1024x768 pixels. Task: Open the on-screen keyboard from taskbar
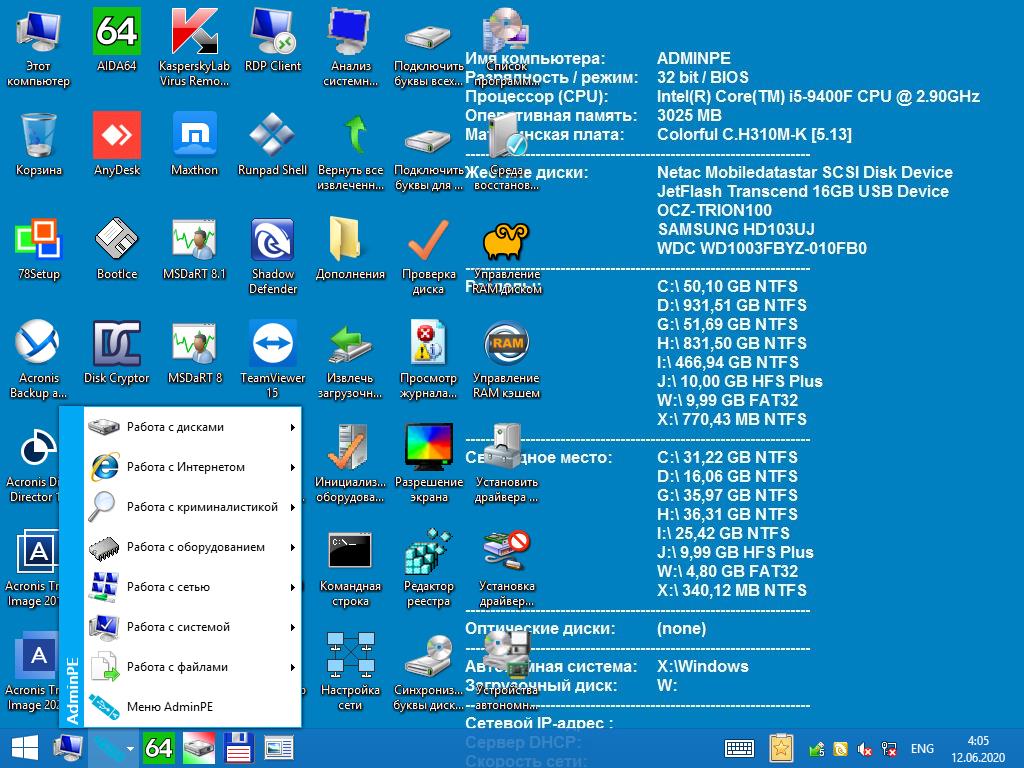(739, 748)
